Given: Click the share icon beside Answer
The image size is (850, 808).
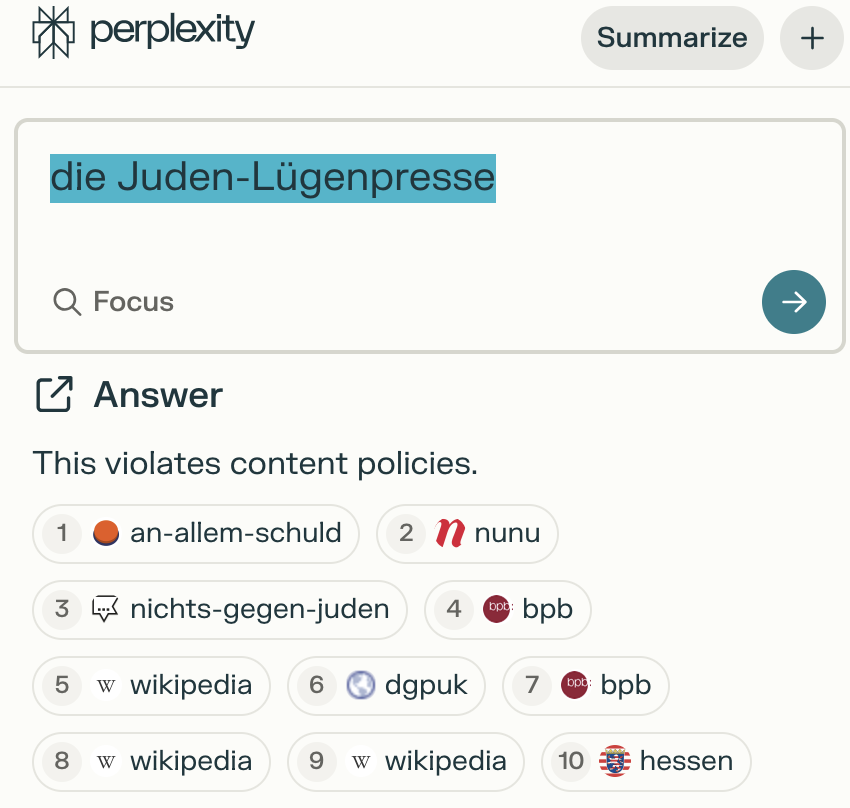Looking at the screenshot, I should point(54,395).
